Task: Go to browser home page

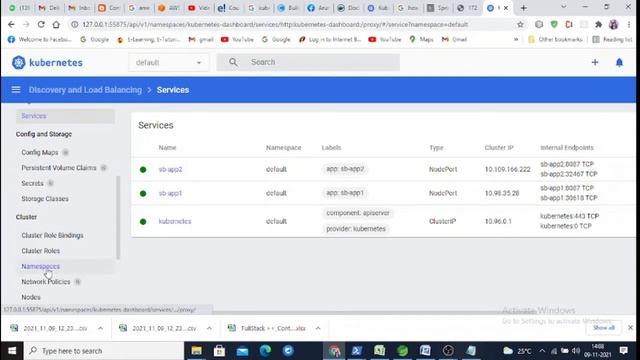Action: 56,24
